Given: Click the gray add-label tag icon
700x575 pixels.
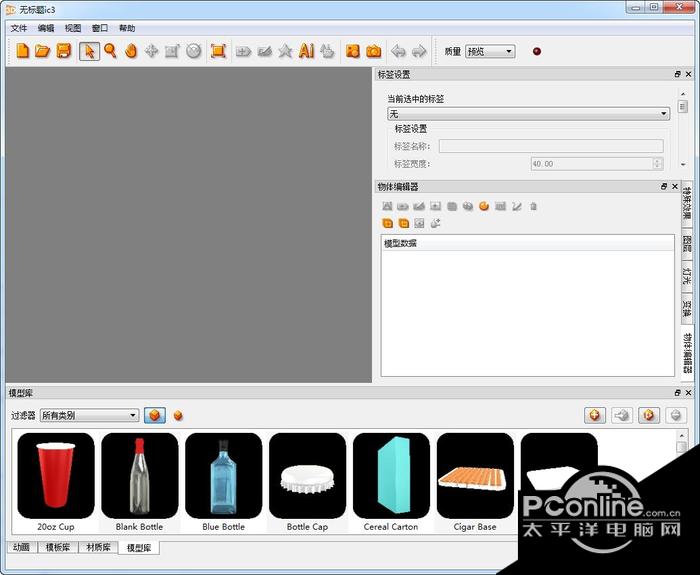Looking at the screenshot, I should pos(243,51).
